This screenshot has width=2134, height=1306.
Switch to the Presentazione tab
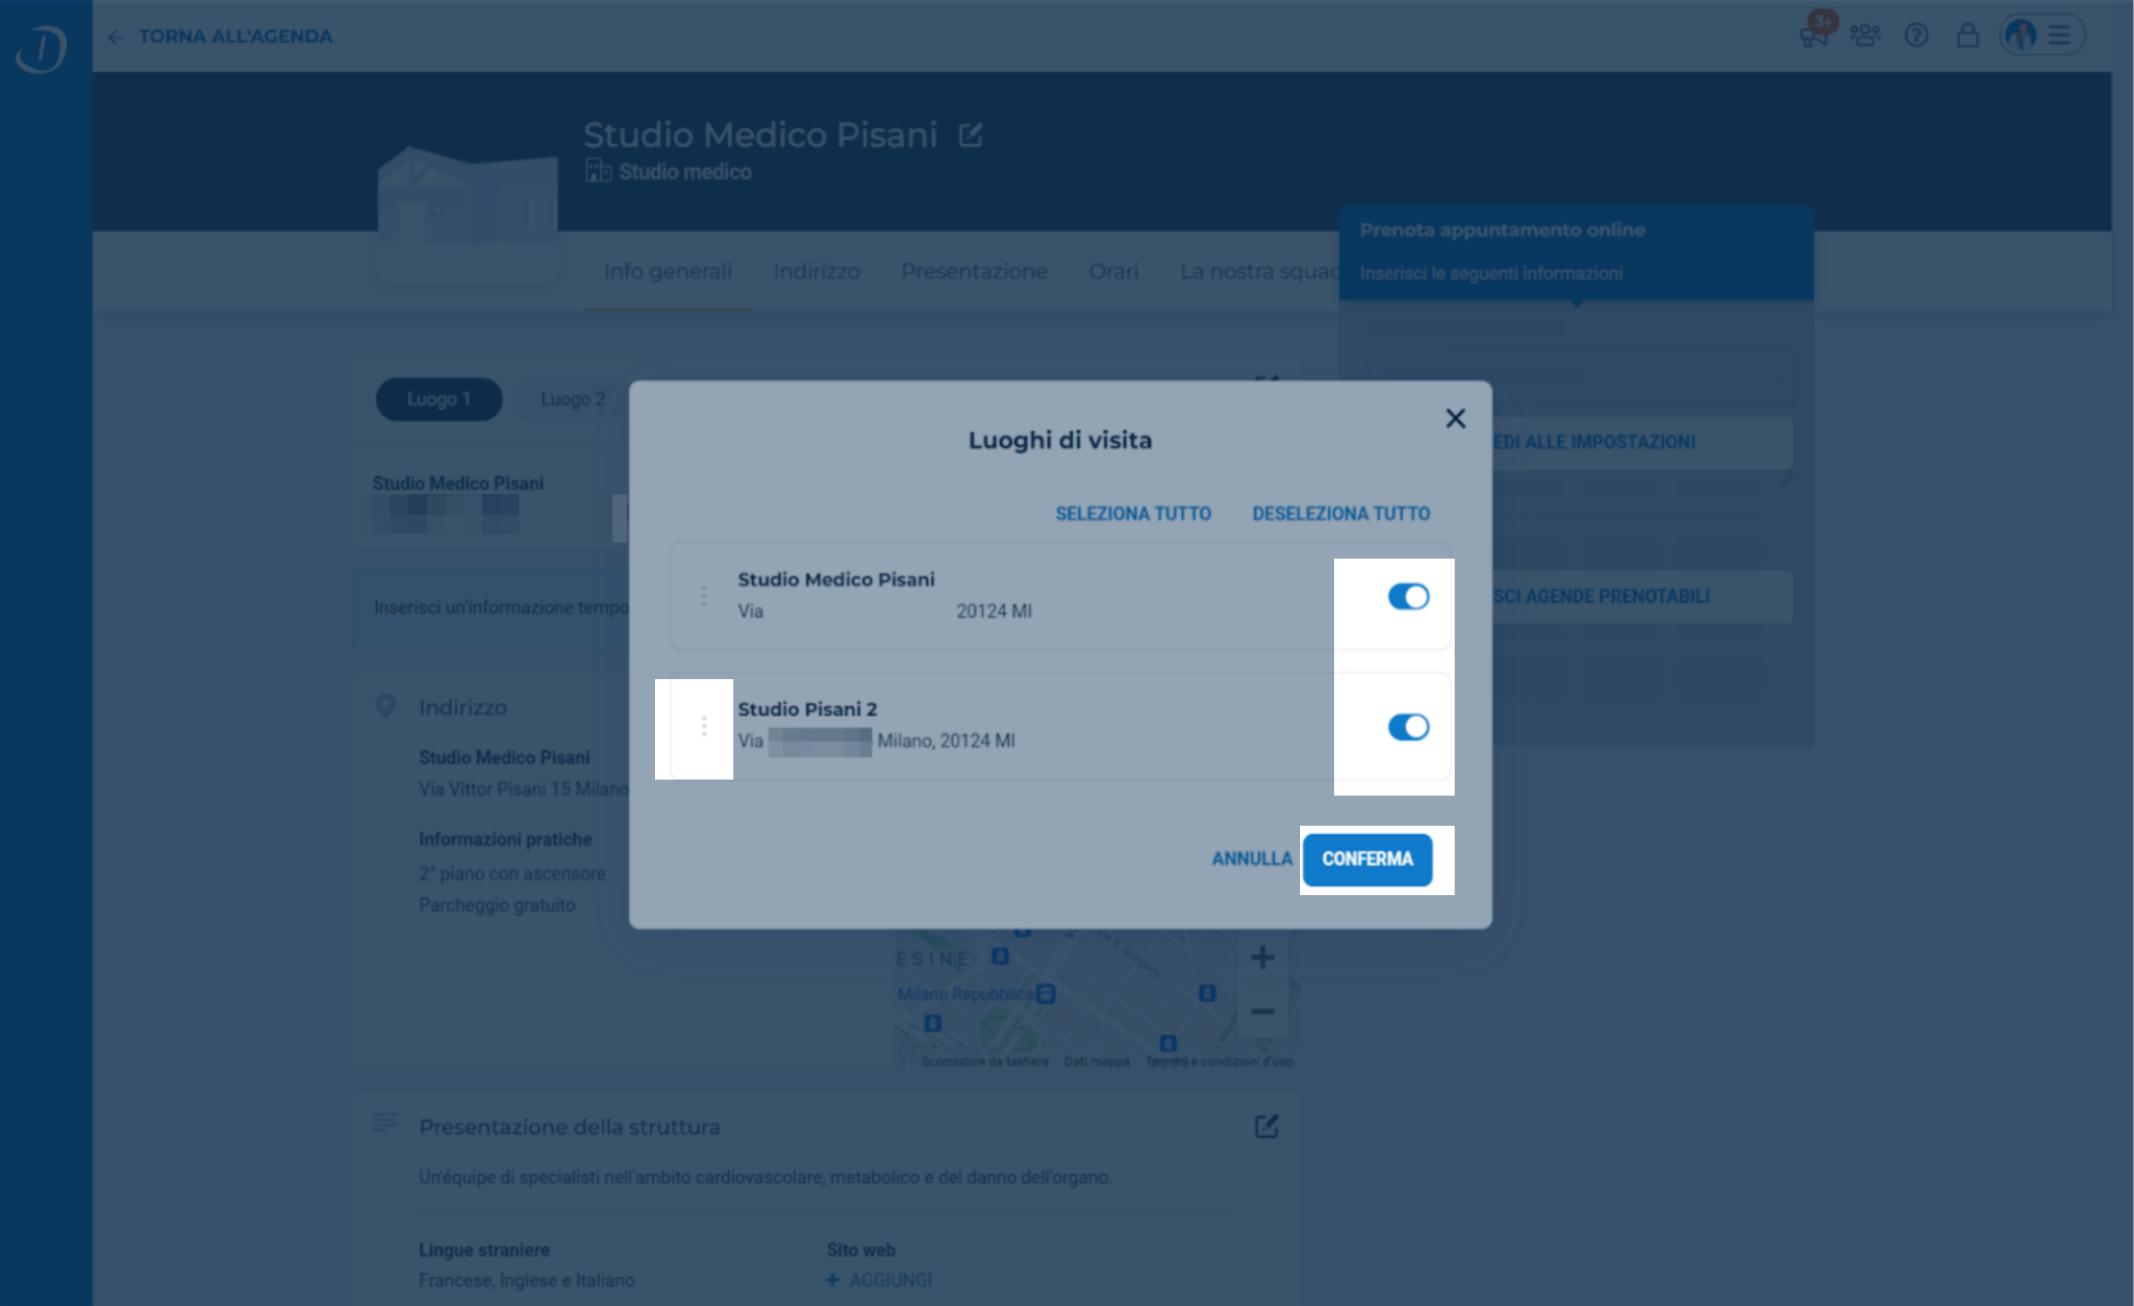pos(974,271)
